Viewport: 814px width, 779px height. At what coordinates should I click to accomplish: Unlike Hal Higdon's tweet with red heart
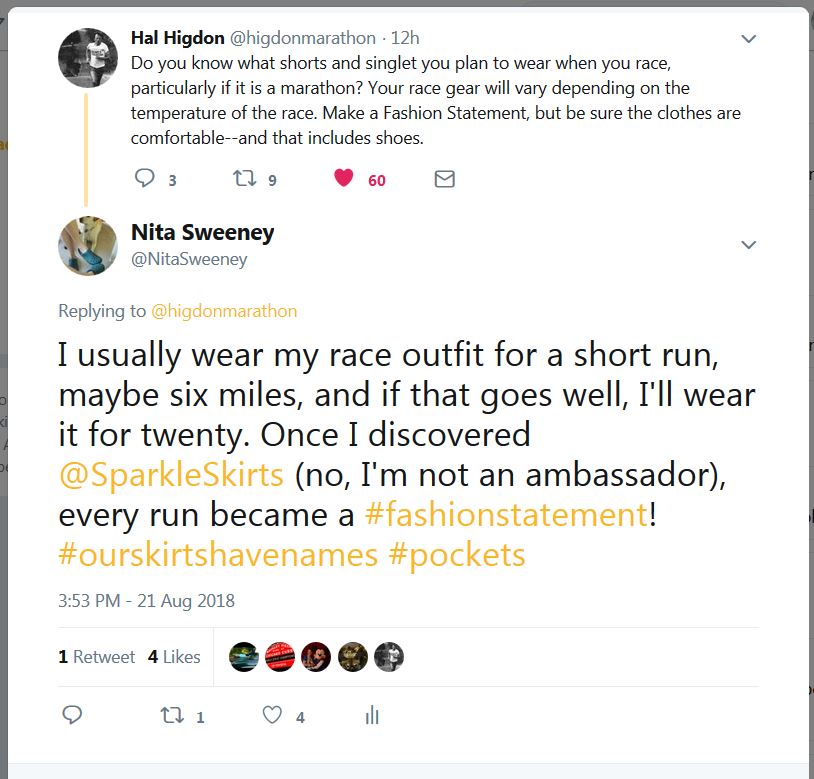coord(344,179)
